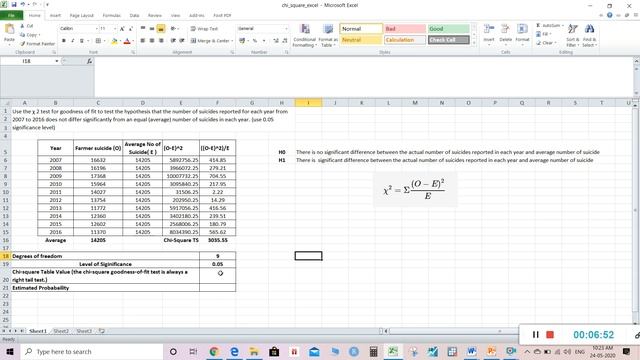Switch to the Insert ribbon tab
Screen dimensions: 640x360
pyautogui.click(x=55, y=15)
